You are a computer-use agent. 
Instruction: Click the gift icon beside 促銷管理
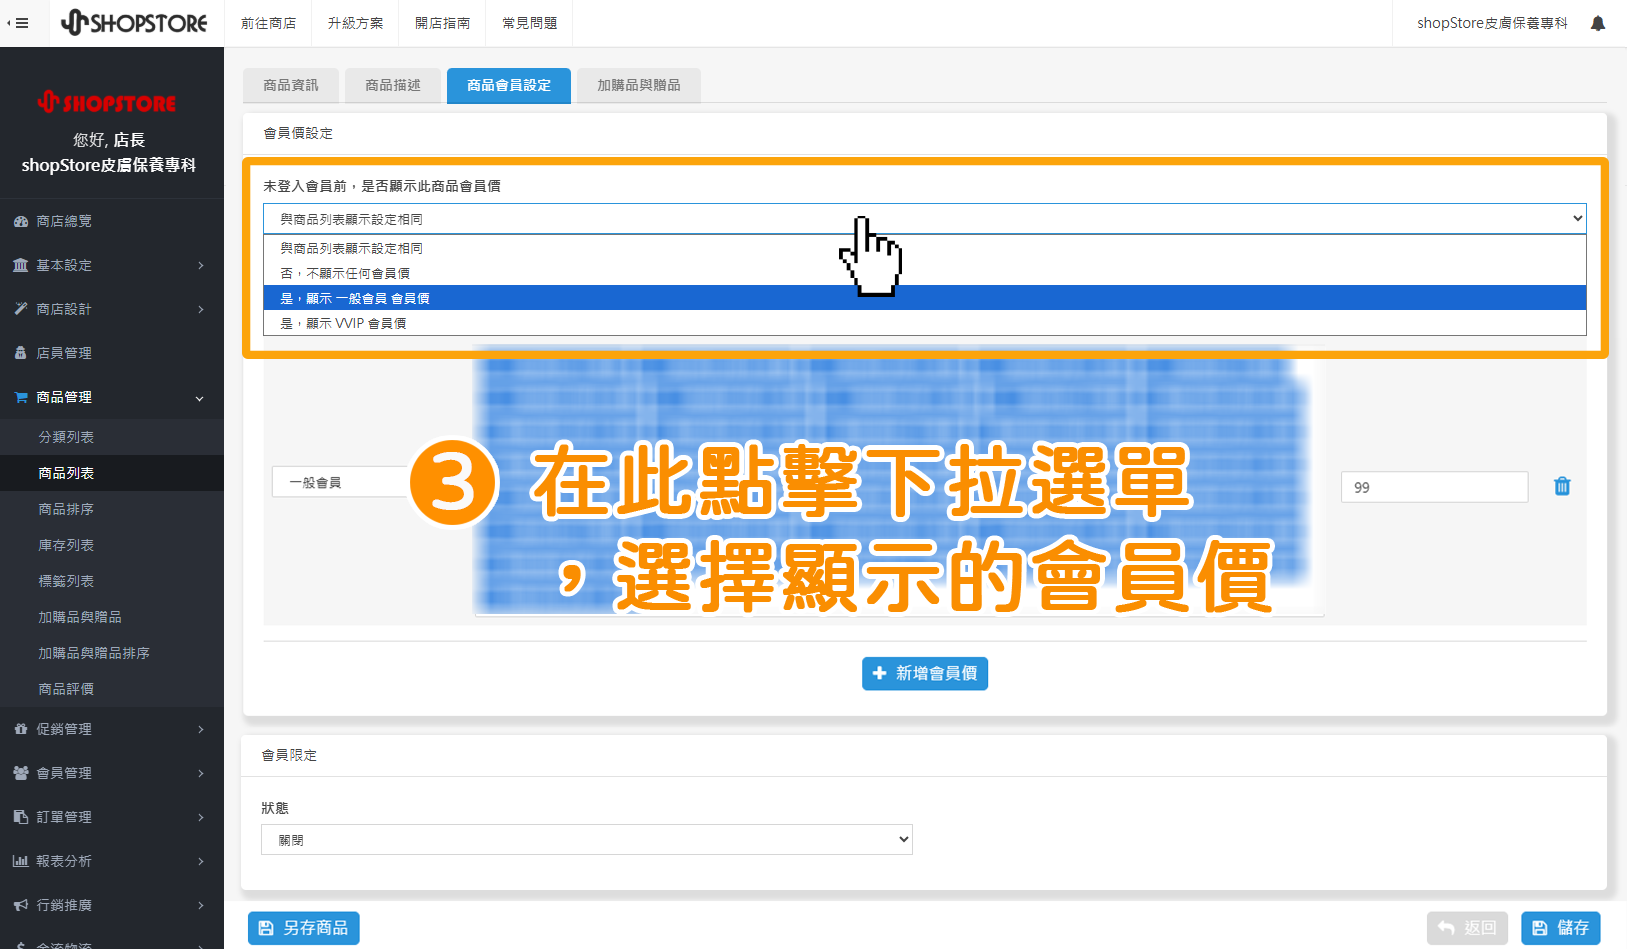tap(21, 728)
